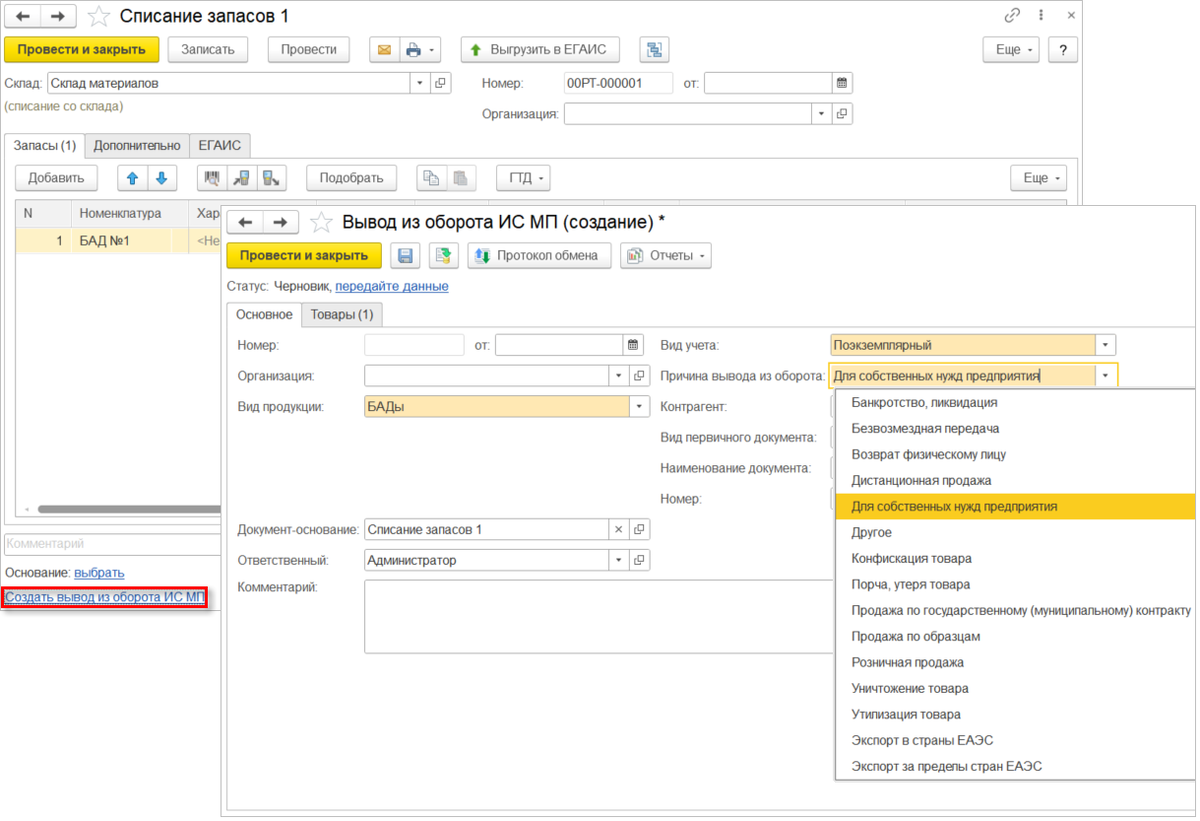Click Провести и закрыть in Списание запасов
Screen dimensions: 1200x821
pos(82,50)
